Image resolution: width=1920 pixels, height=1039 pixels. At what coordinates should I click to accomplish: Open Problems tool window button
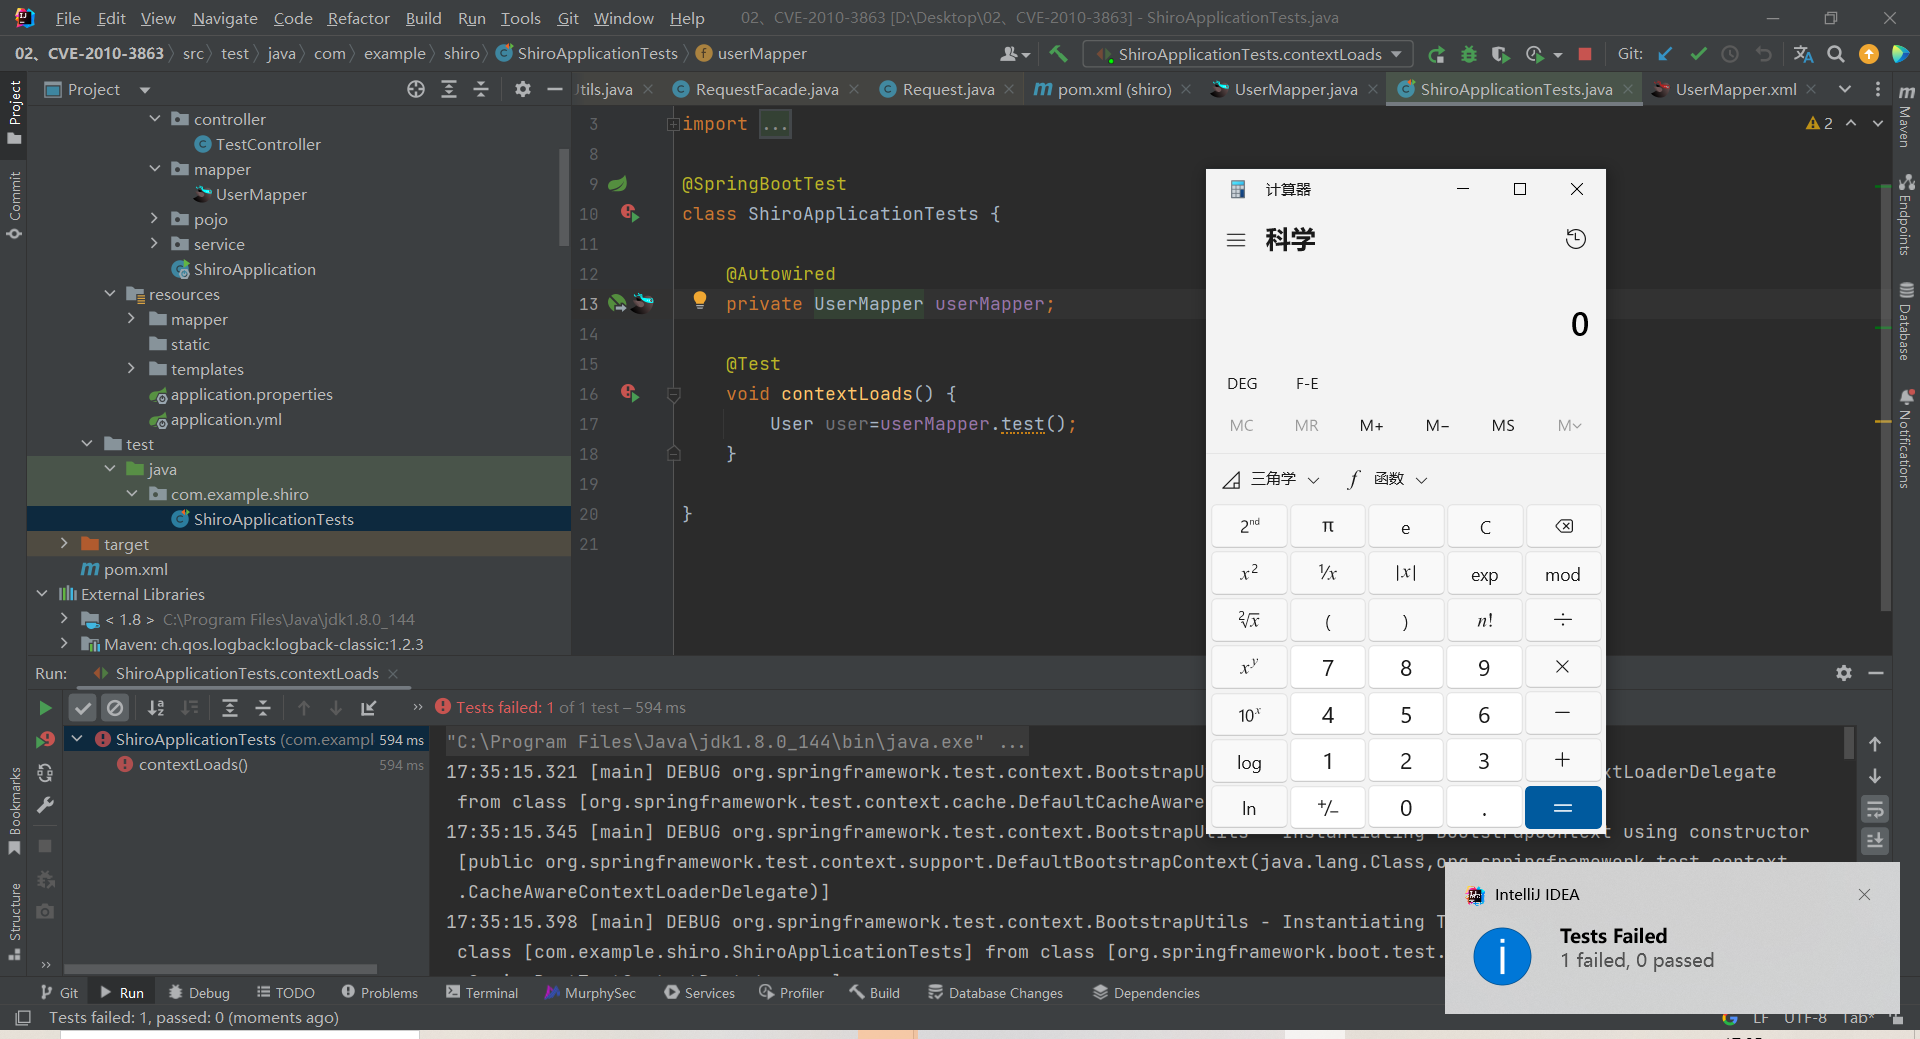coord(380,993)
